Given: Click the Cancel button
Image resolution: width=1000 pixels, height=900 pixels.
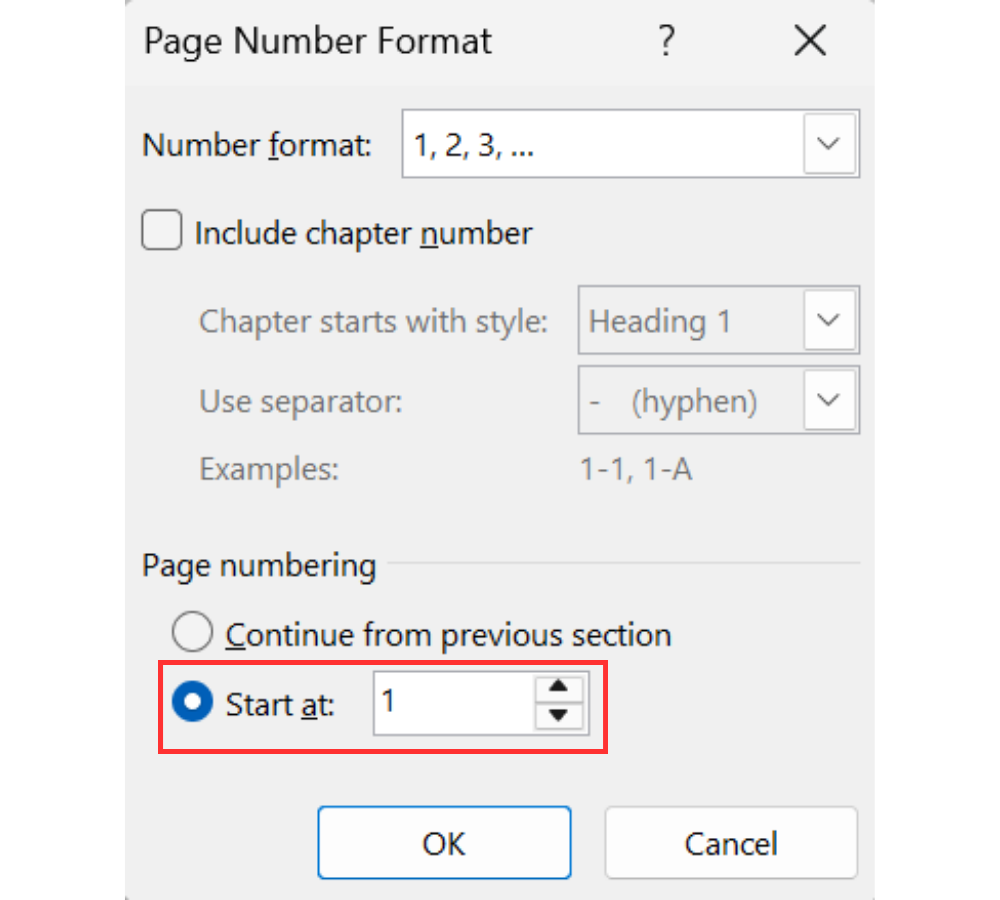Looking at the screenshot, I should click(x=731, y=843).
